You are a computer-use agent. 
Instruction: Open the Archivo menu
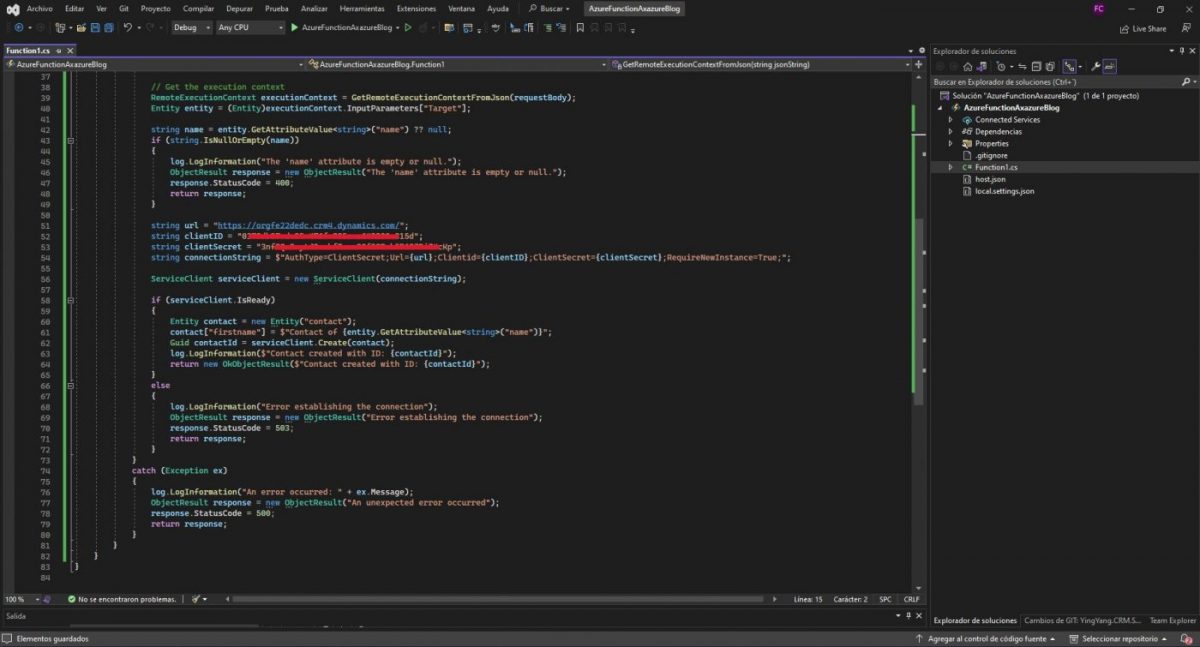click(40, 8)
